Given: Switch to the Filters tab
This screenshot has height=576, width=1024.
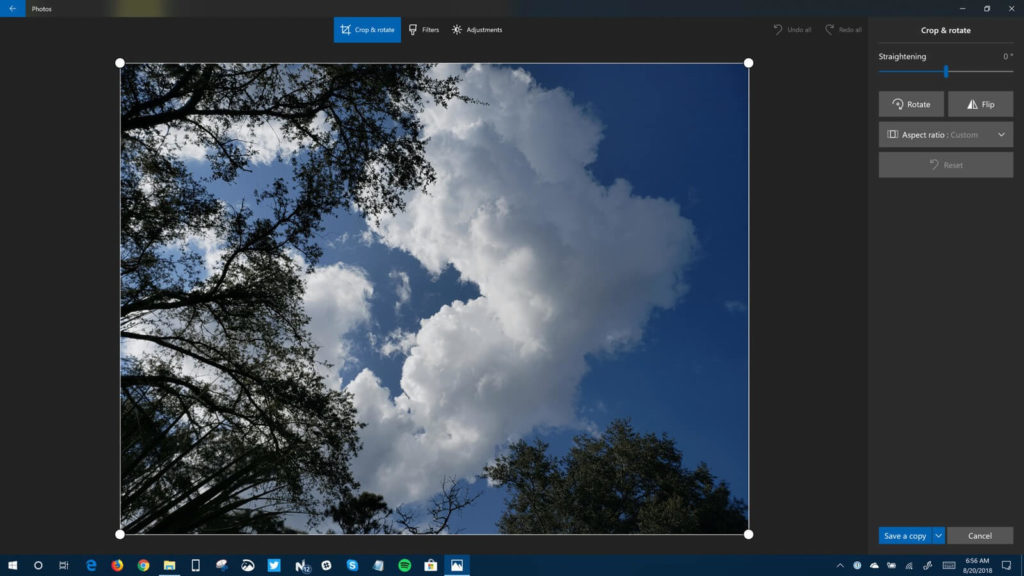Looking at the screenshot, I should (x=424, y=30).
